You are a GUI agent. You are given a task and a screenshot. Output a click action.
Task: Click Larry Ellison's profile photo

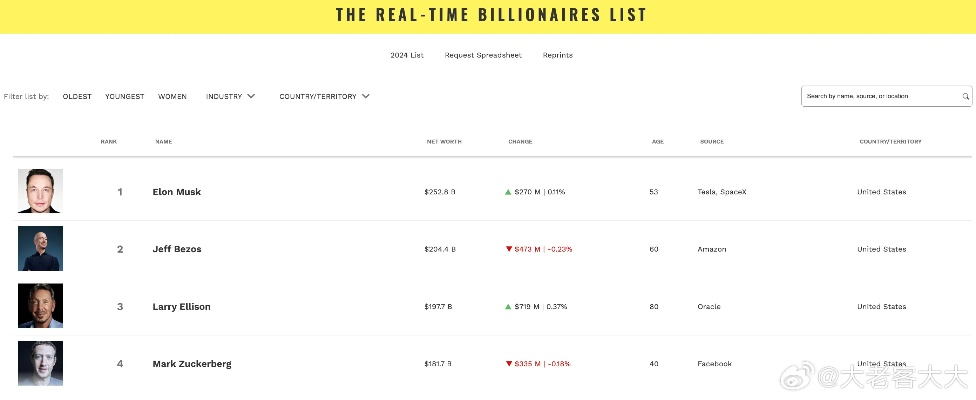[40, 306]
